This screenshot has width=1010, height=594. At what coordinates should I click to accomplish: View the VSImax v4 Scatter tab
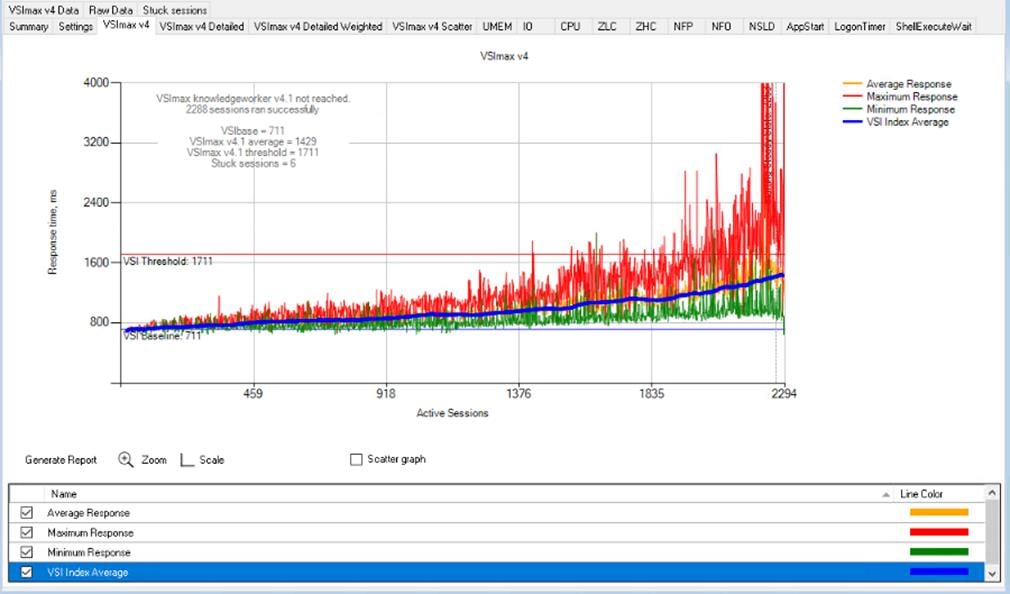[x=430, y=27]
